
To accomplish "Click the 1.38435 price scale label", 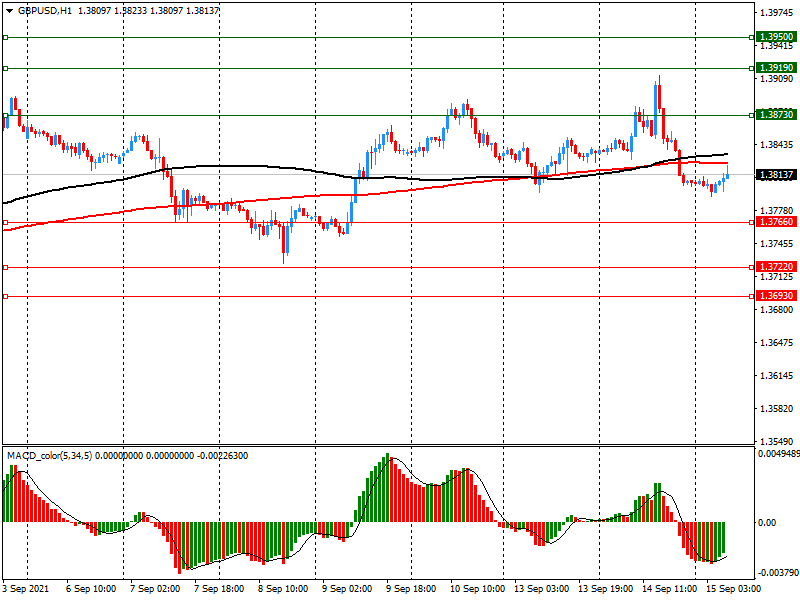I will [x=777, y=145].
